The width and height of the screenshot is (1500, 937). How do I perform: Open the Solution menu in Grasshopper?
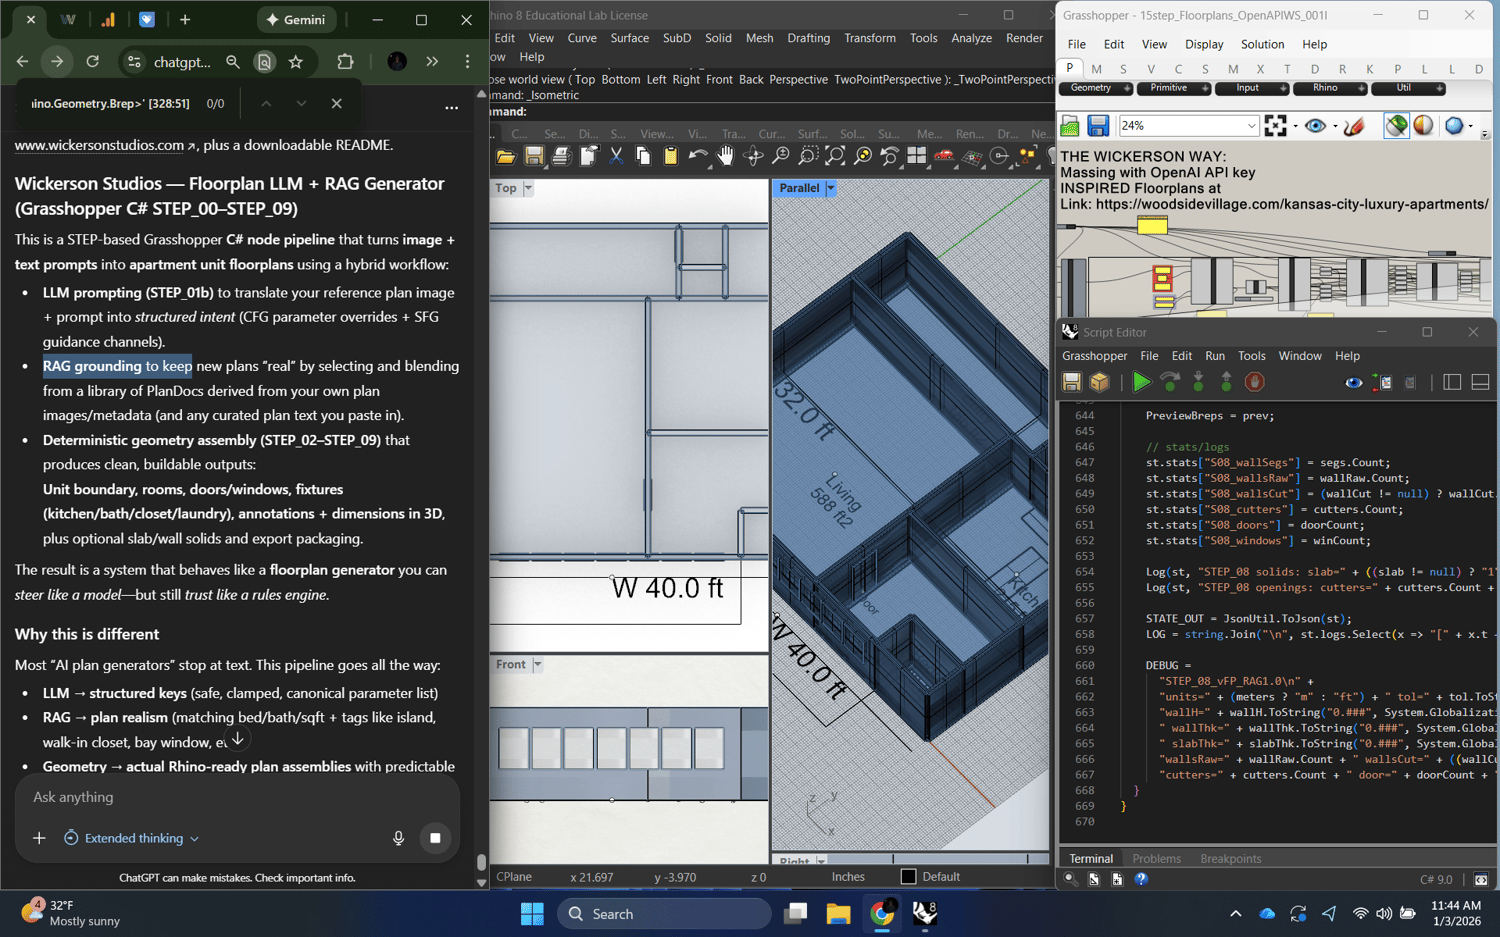click(x=1262, y=44)
